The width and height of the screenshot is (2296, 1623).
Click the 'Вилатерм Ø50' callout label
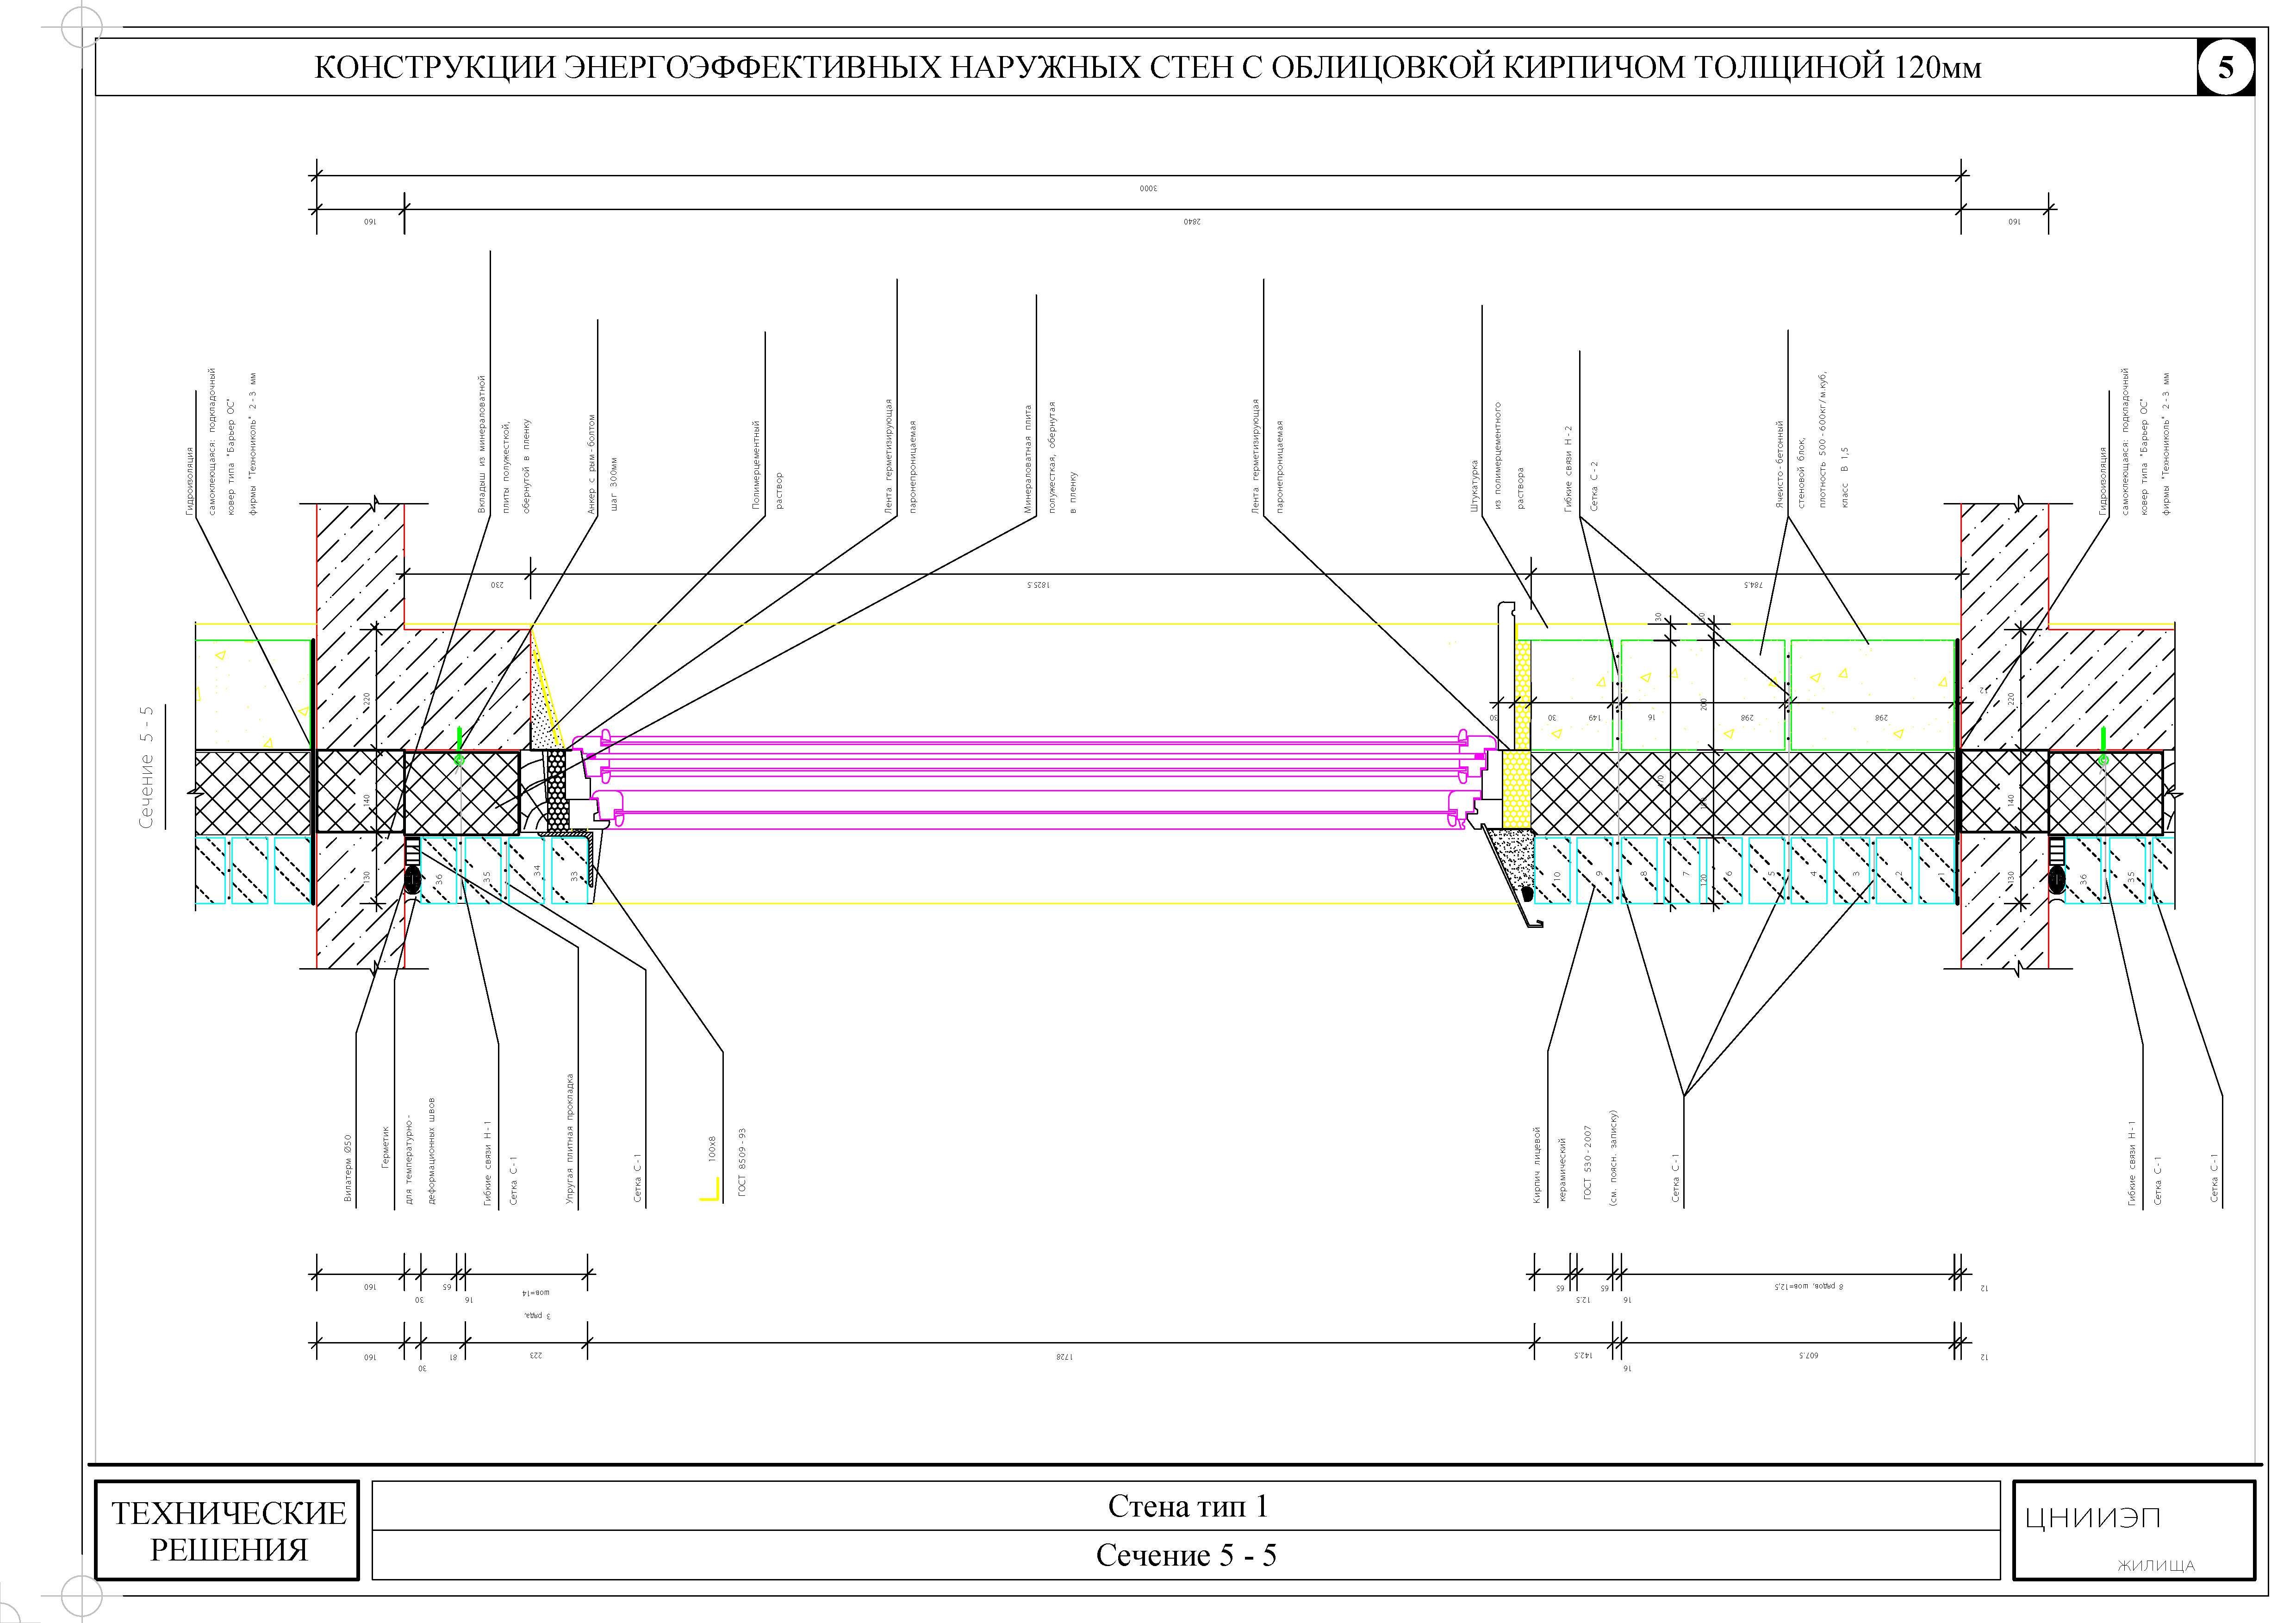click(x=348, y=1168)
